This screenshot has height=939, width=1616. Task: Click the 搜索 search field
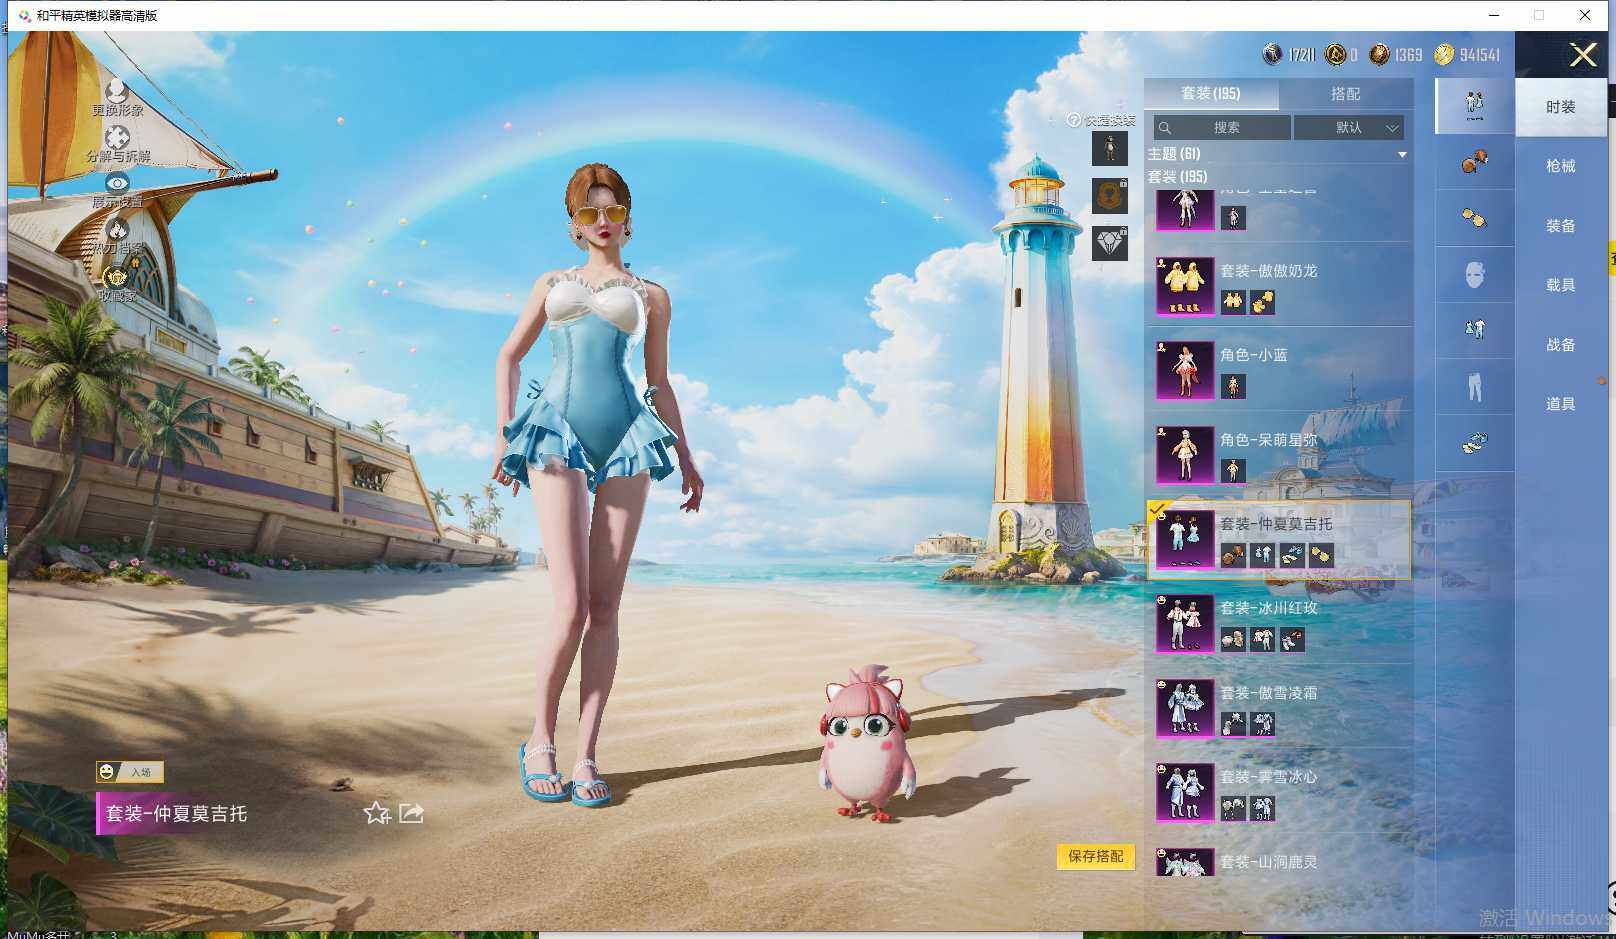(x=1221, y=127)
